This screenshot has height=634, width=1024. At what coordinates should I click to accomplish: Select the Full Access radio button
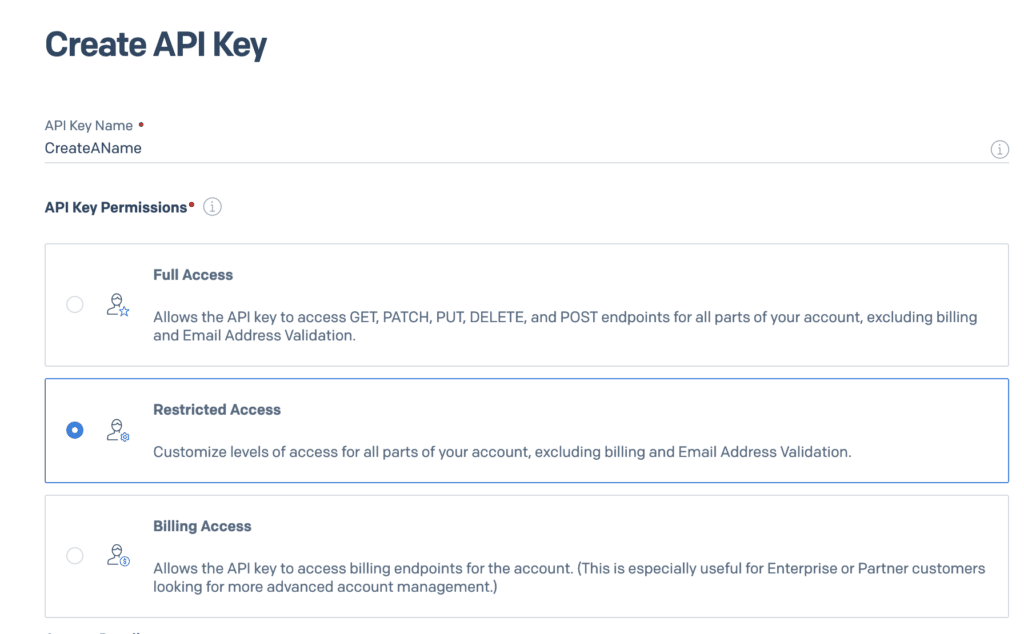(75, 304)
